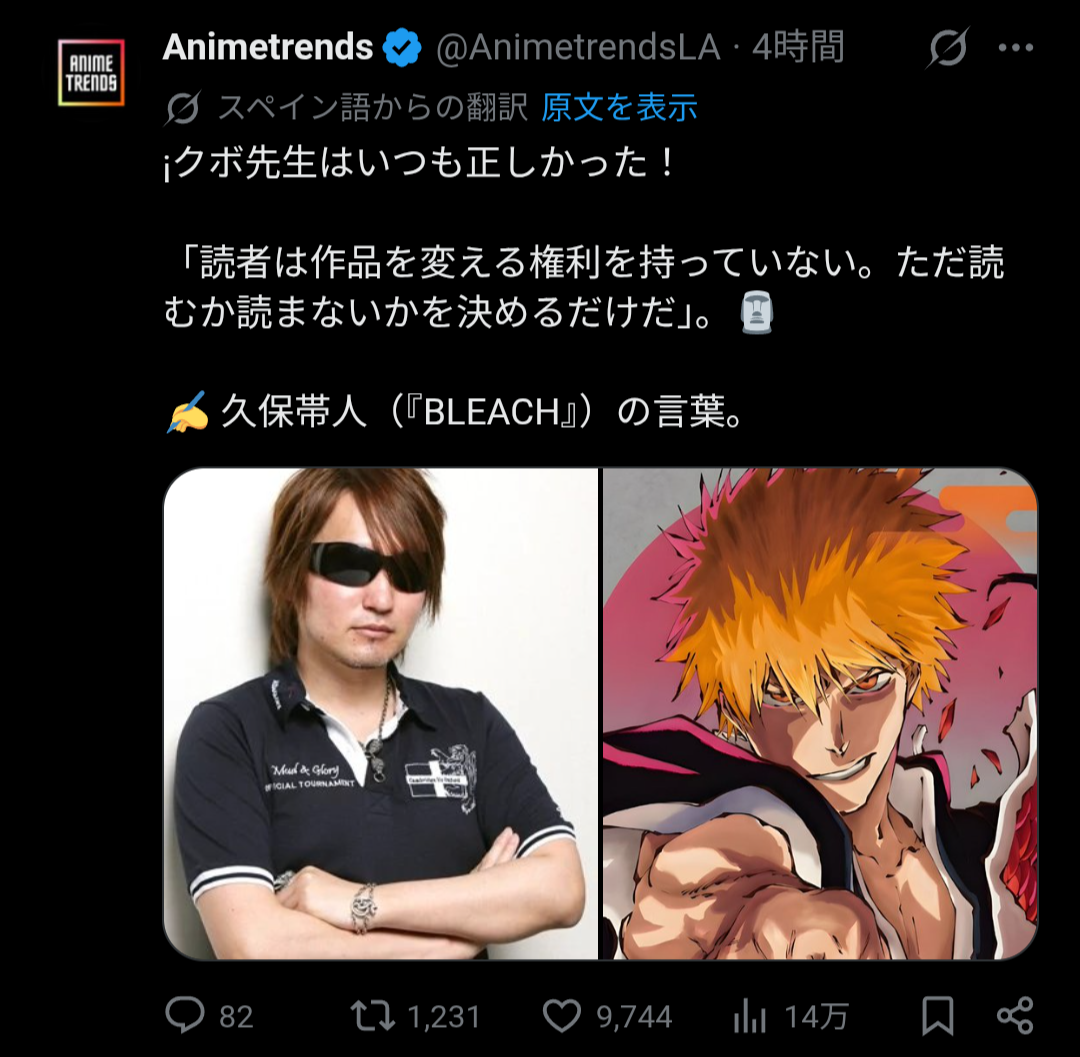Open the Animetrends profile avatar
Image resolution: width=1080 pixels, height=1057 pixels.
pos(91,72)
